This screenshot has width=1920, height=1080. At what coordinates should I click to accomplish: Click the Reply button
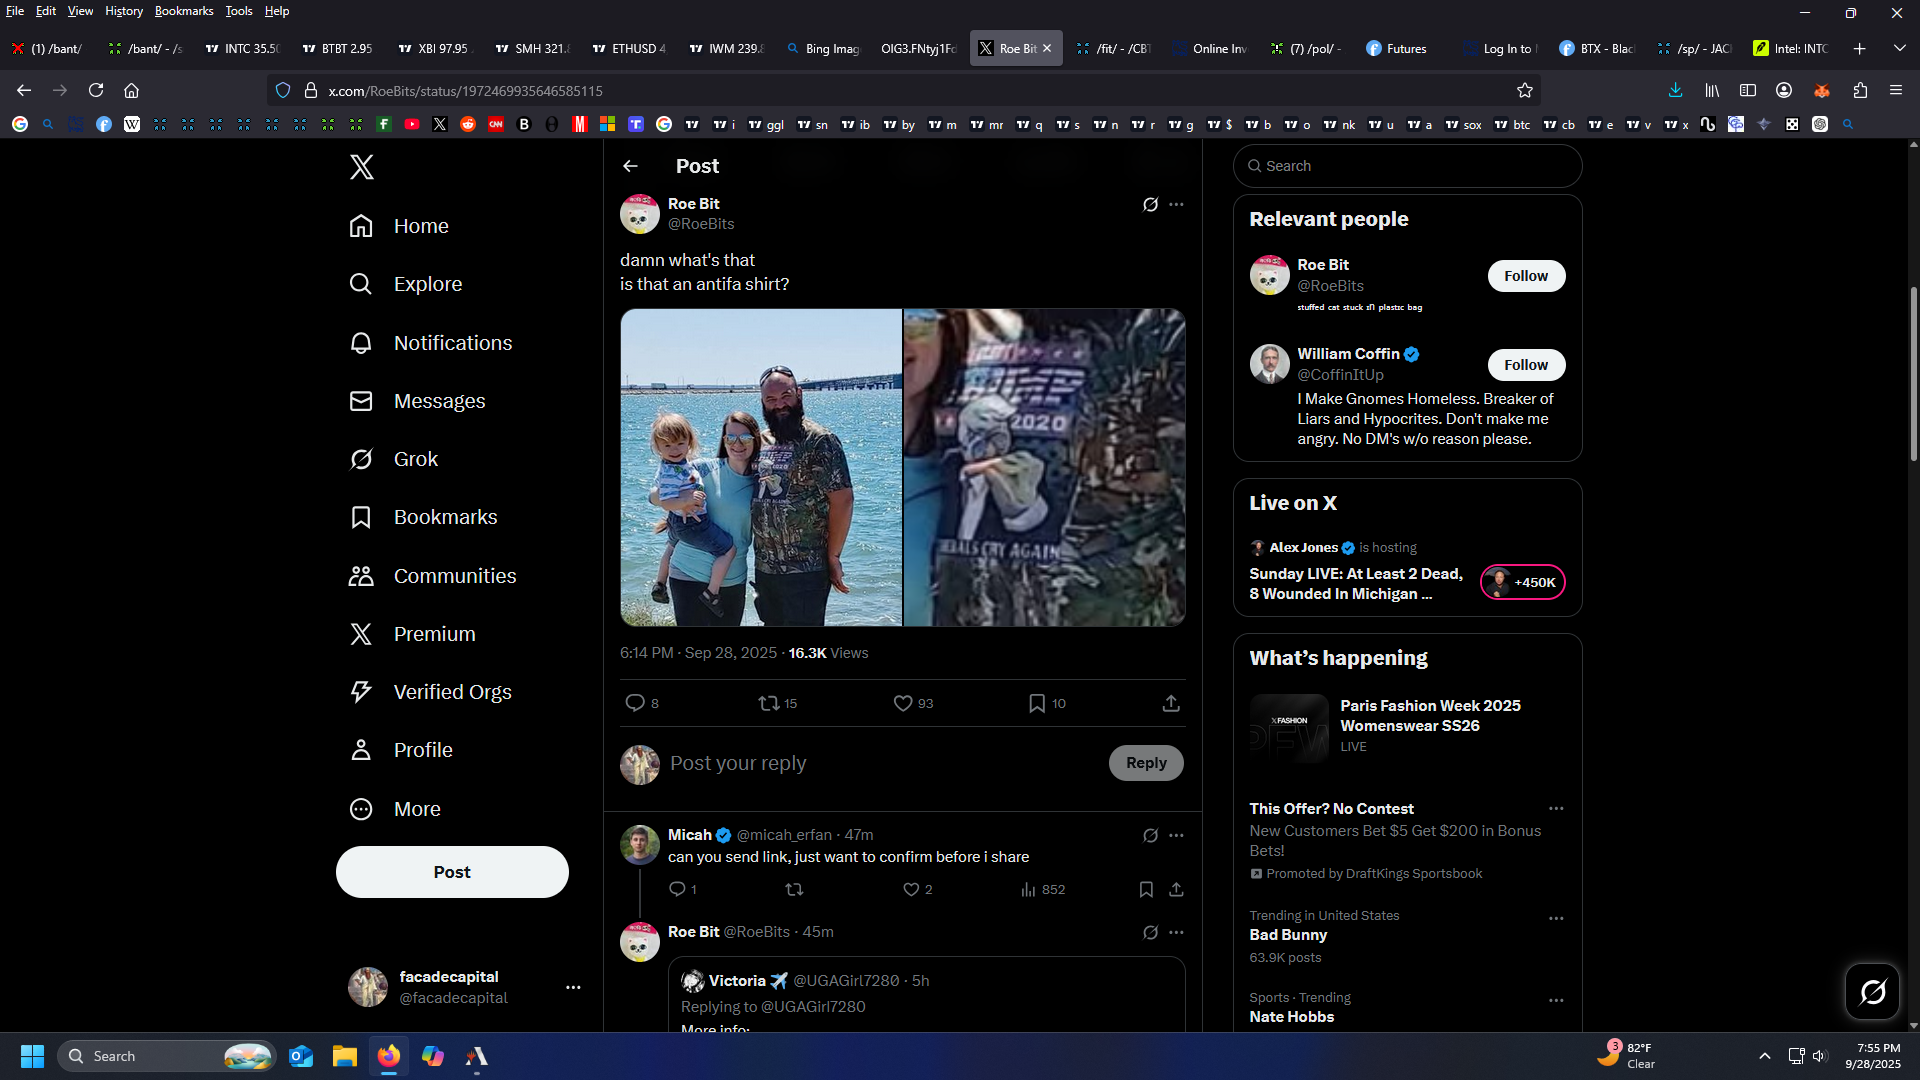[x=1145, y=763]
